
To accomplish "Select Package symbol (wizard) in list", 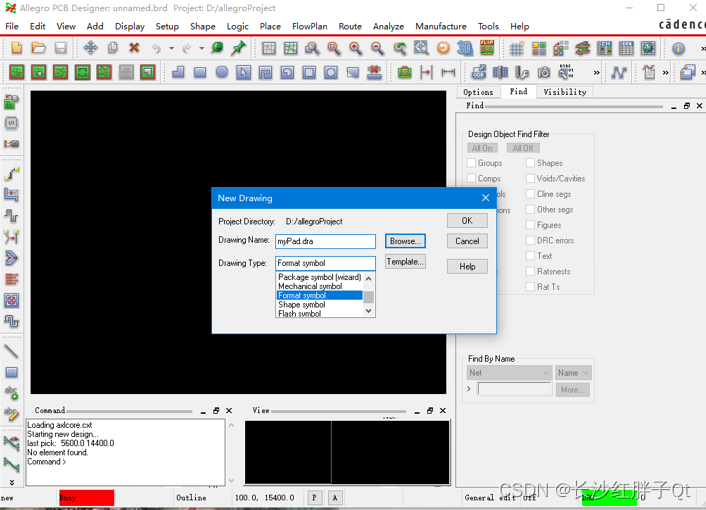I will click(319, 277).
